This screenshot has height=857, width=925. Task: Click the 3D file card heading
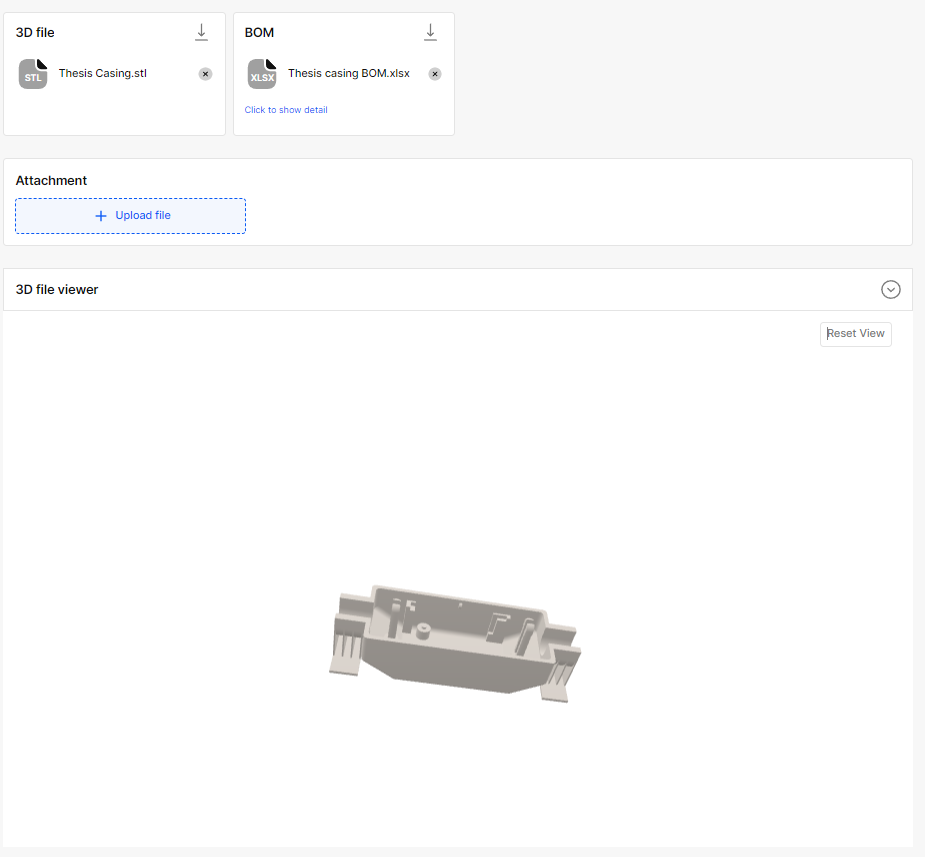point(35,32)
